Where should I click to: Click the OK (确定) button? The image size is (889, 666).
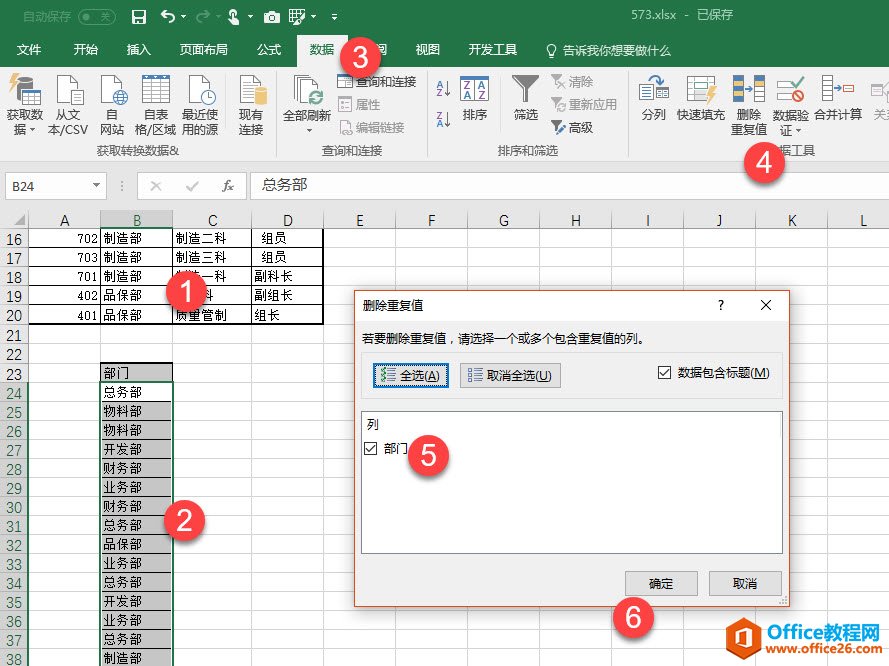(x=661, y=583)
